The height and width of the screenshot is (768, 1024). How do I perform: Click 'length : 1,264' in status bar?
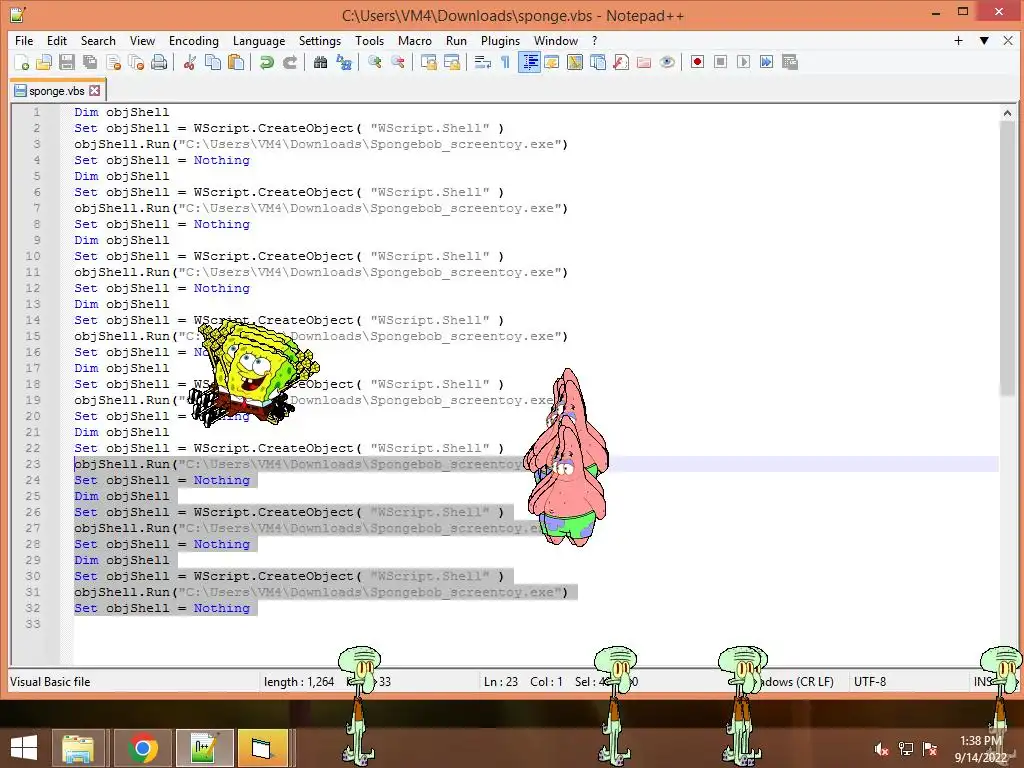(299, 682)
